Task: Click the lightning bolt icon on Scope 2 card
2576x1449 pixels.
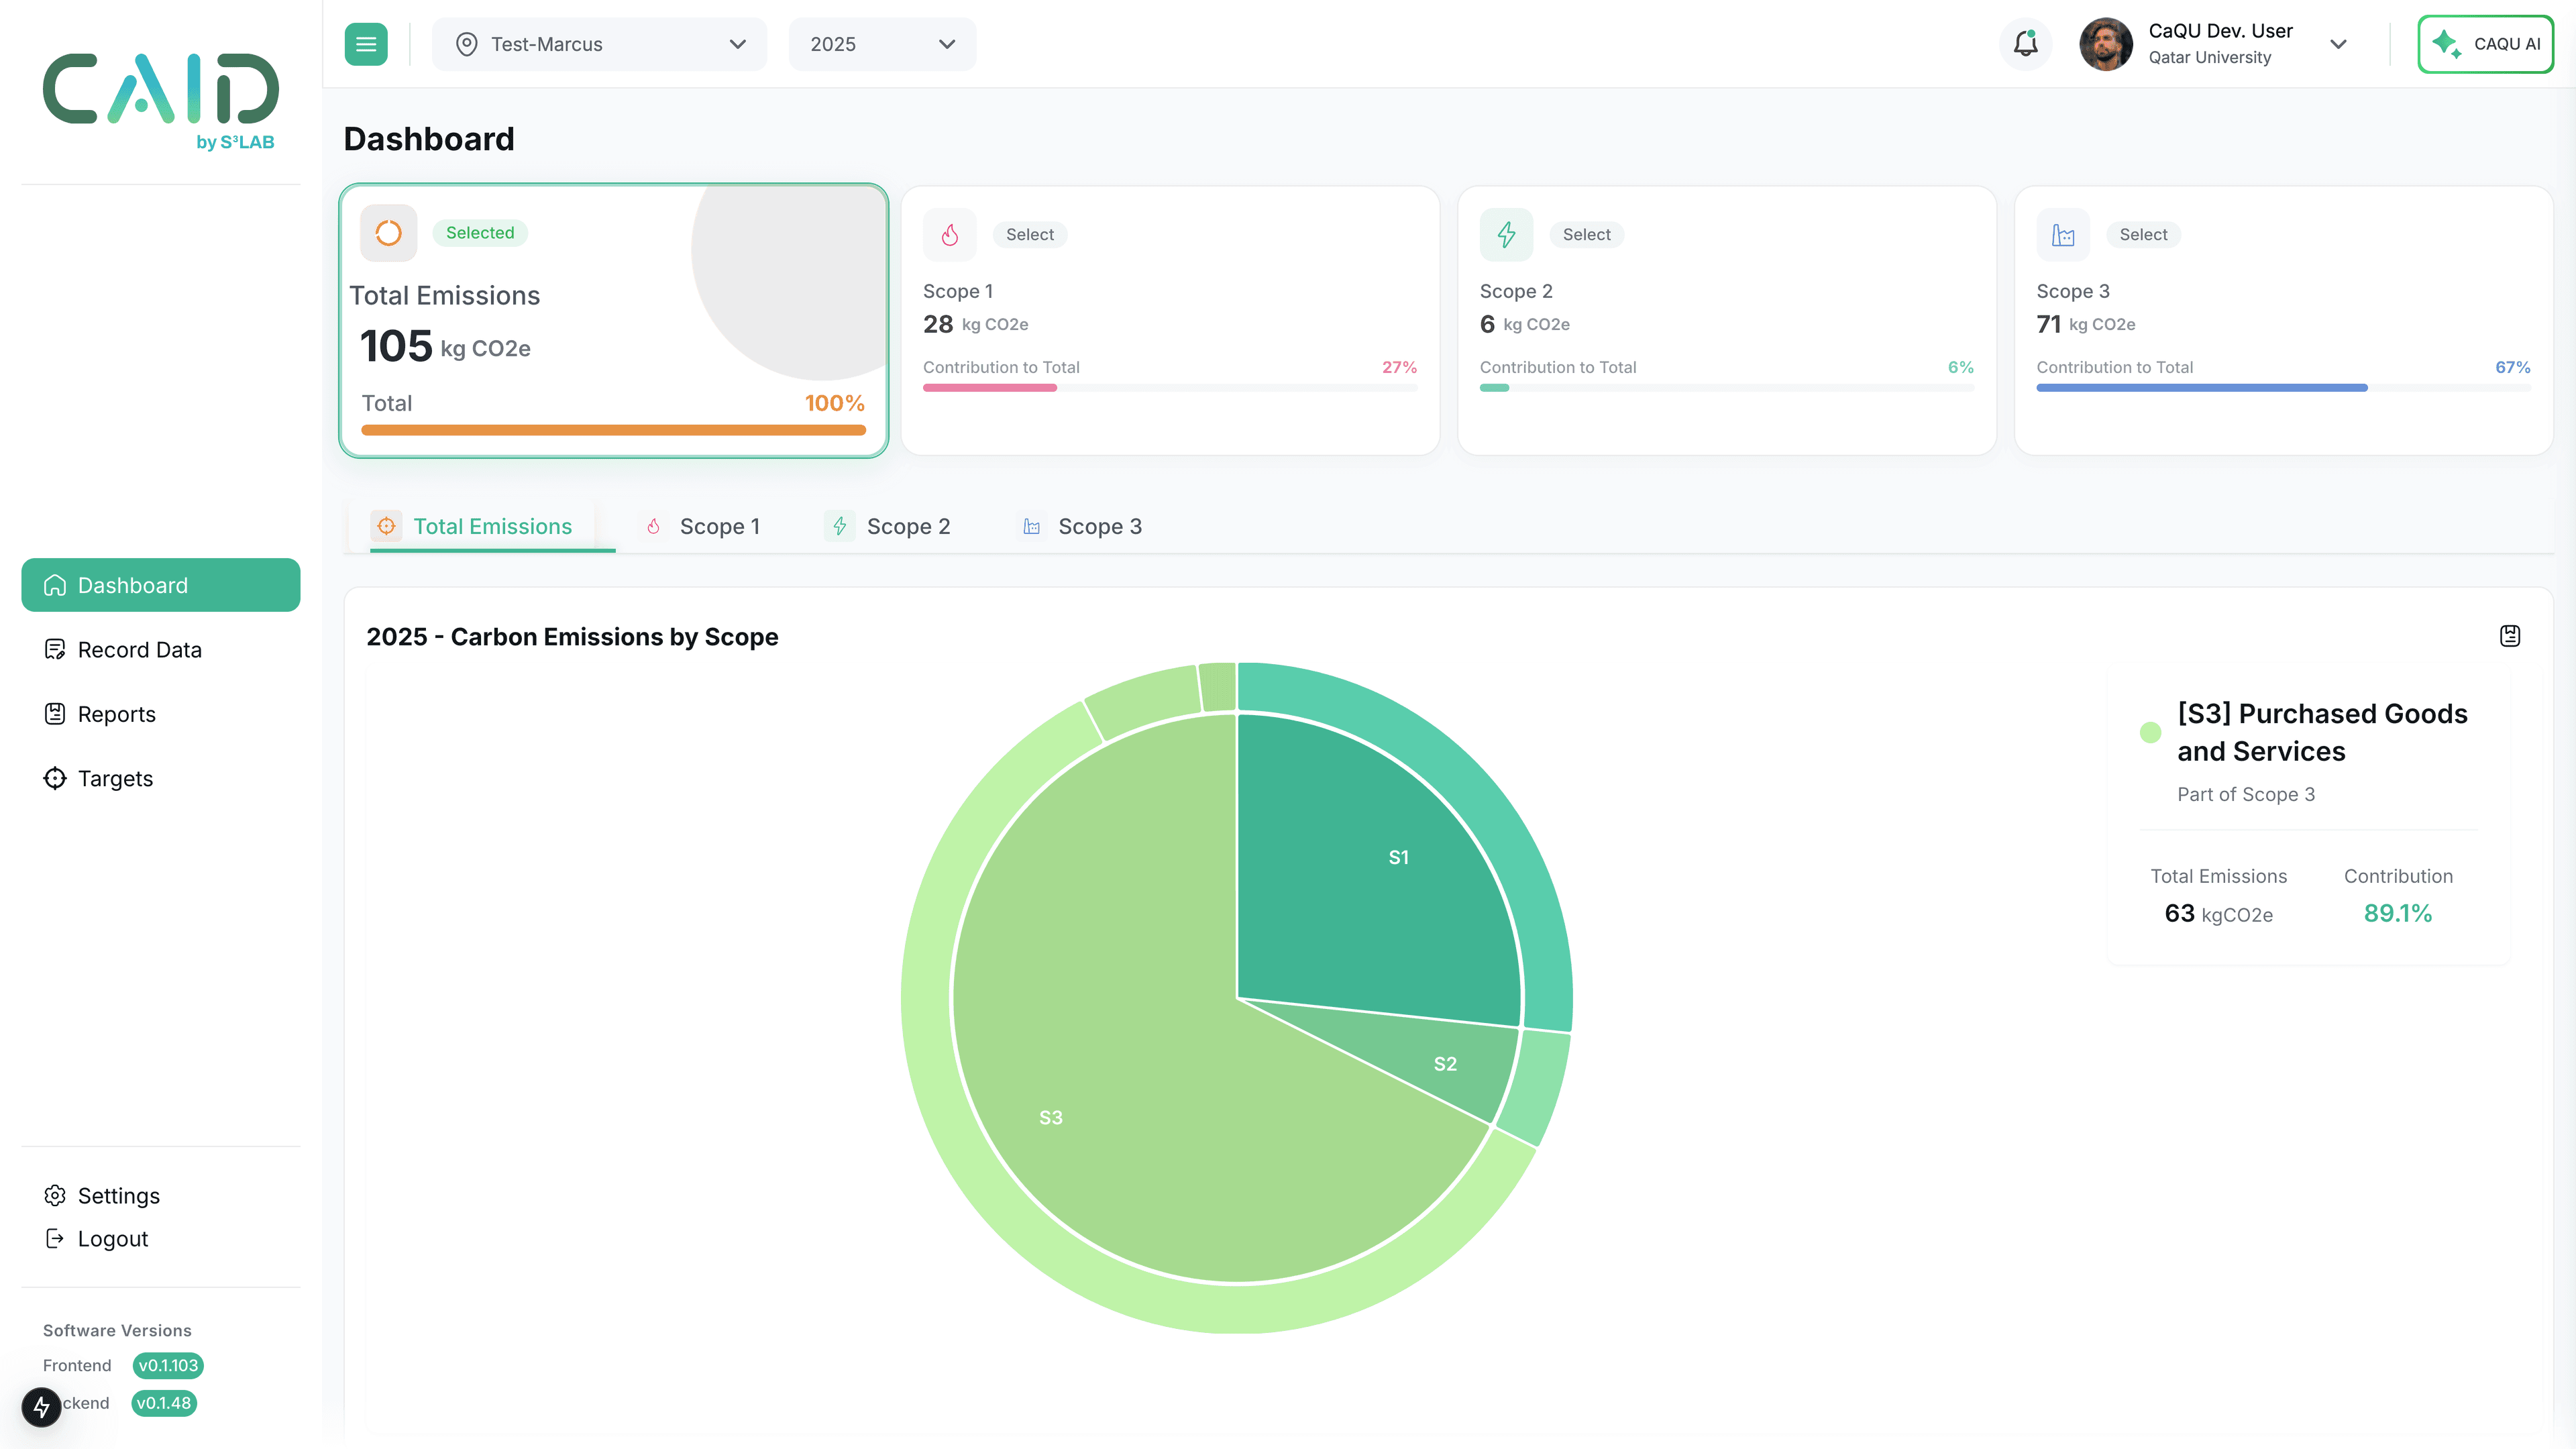Action: tap(1506, 234)
